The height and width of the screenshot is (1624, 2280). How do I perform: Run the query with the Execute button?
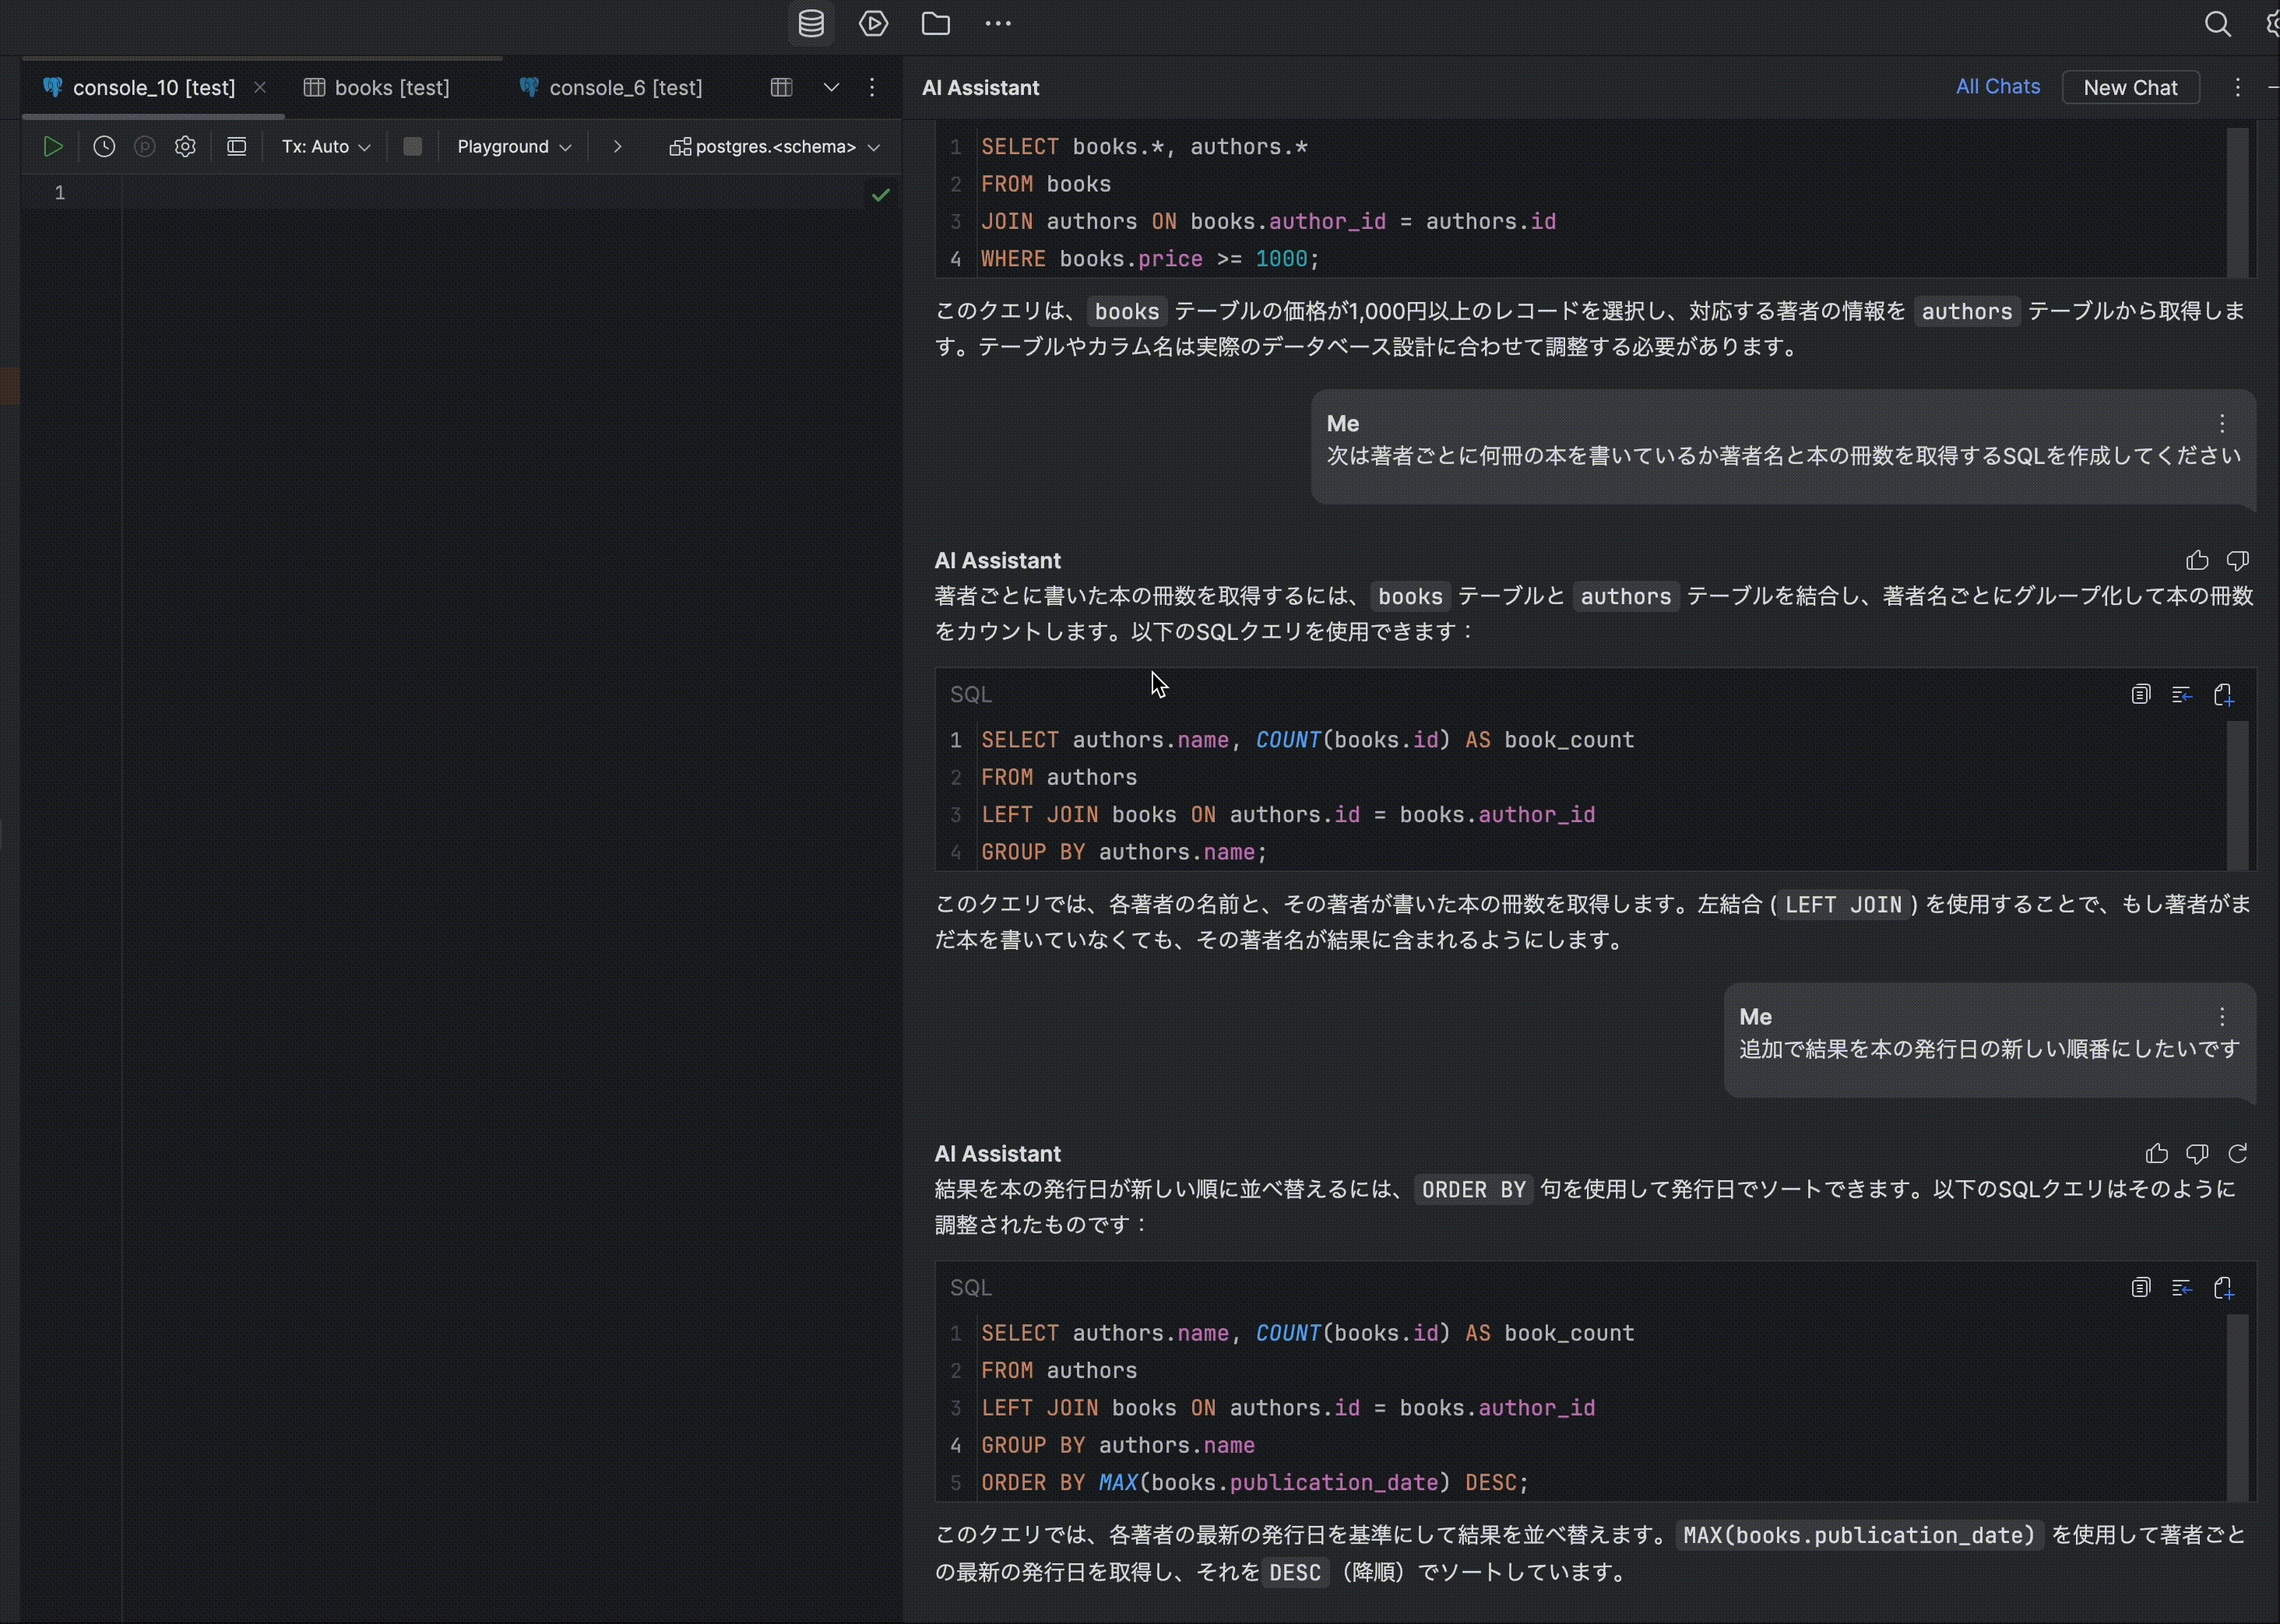tap(53, 147)
